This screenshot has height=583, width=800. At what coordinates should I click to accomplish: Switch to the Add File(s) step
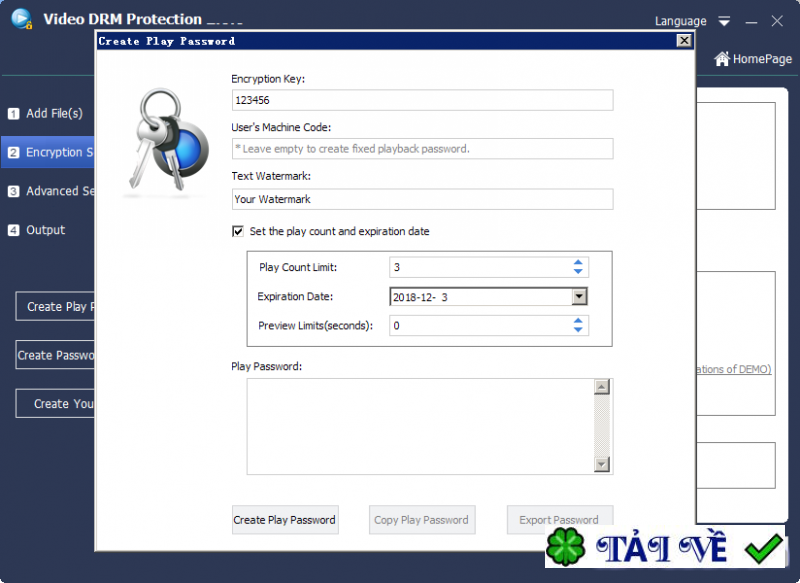(50, 113)
